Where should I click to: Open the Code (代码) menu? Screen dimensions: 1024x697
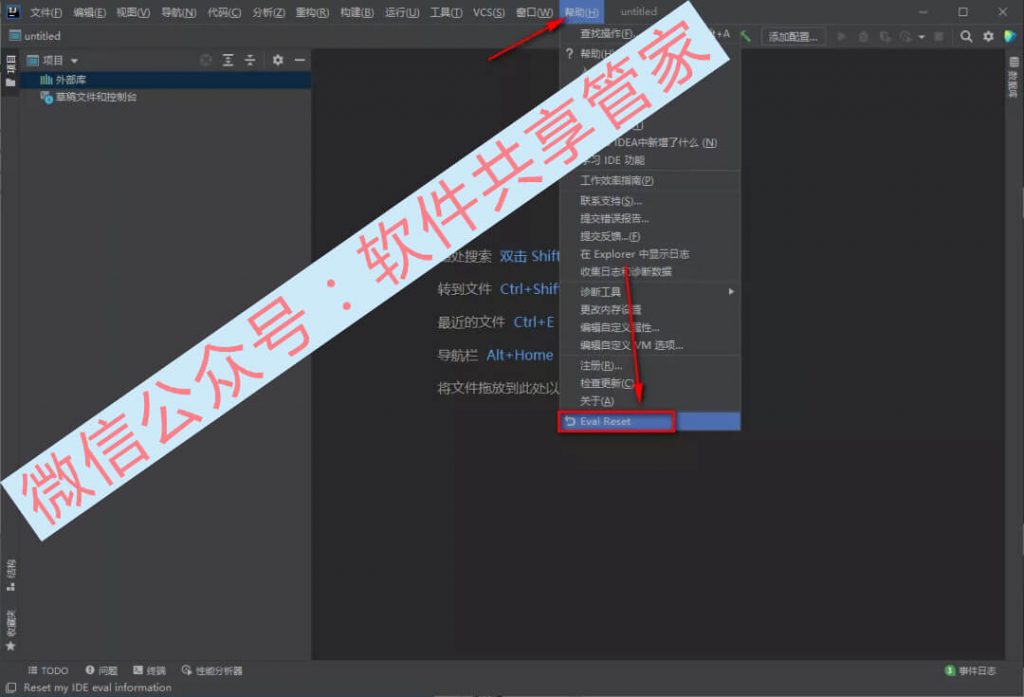point(224,12)
